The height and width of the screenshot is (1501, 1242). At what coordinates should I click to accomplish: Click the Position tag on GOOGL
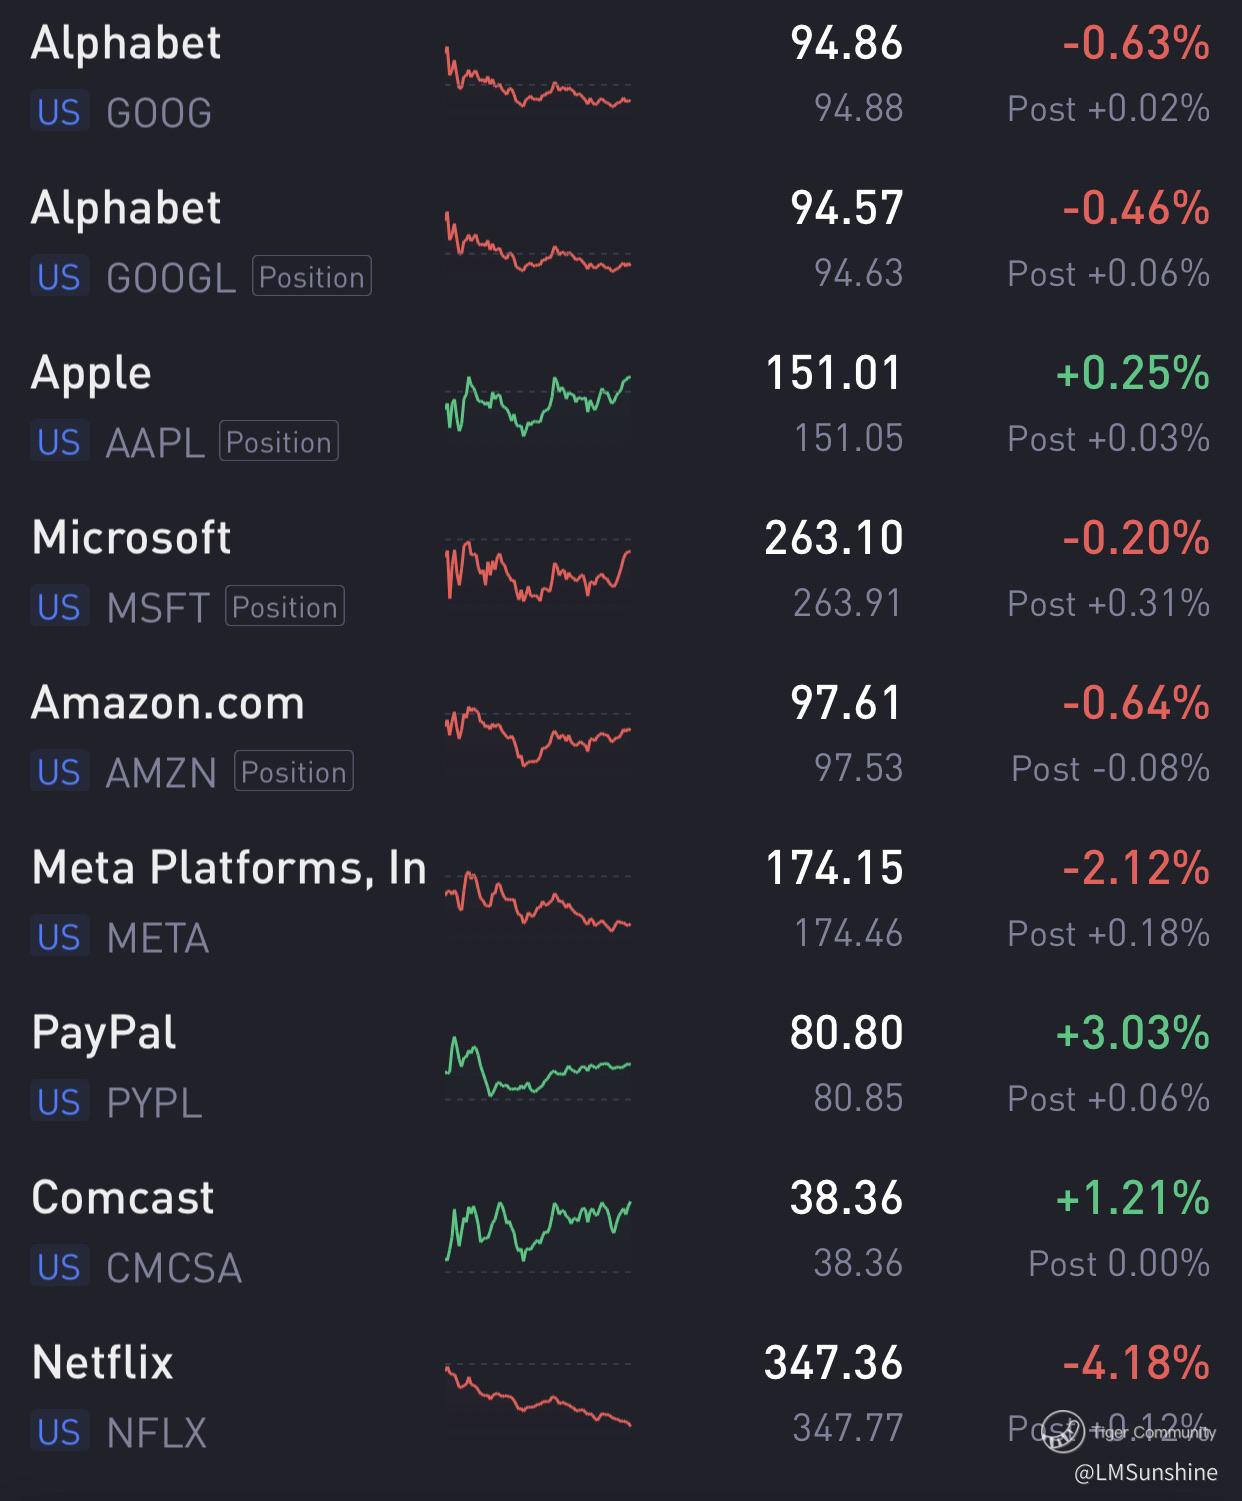pos(312,277)
